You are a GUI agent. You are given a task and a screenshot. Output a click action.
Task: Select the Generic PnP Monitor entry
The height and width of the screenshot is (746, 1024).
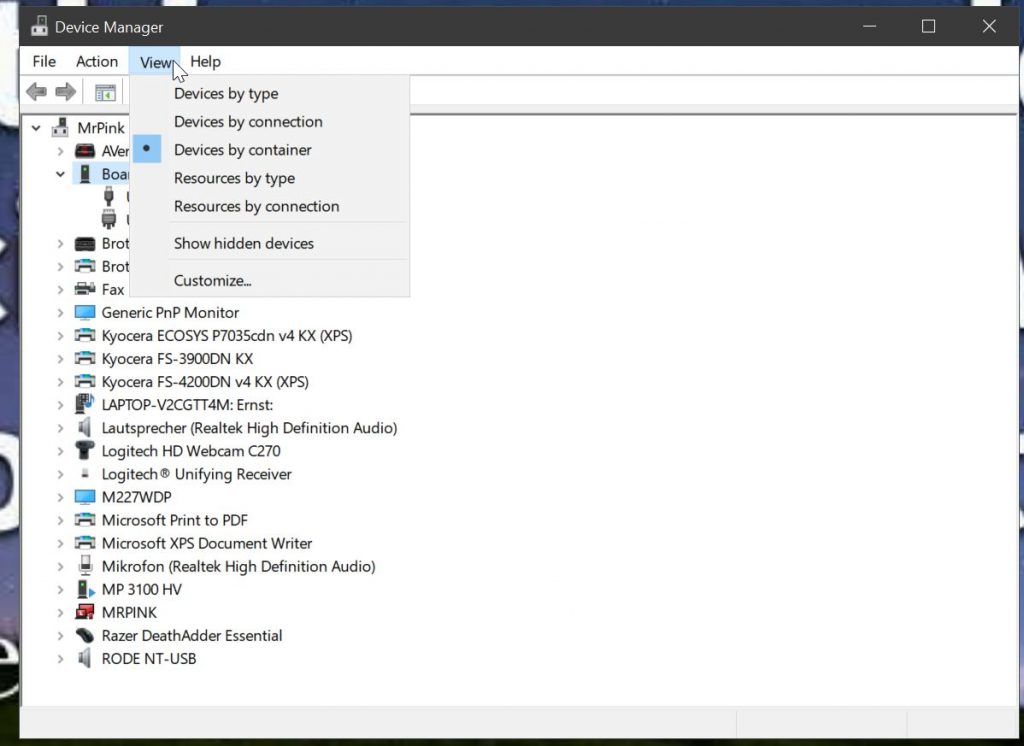point(170,312)
